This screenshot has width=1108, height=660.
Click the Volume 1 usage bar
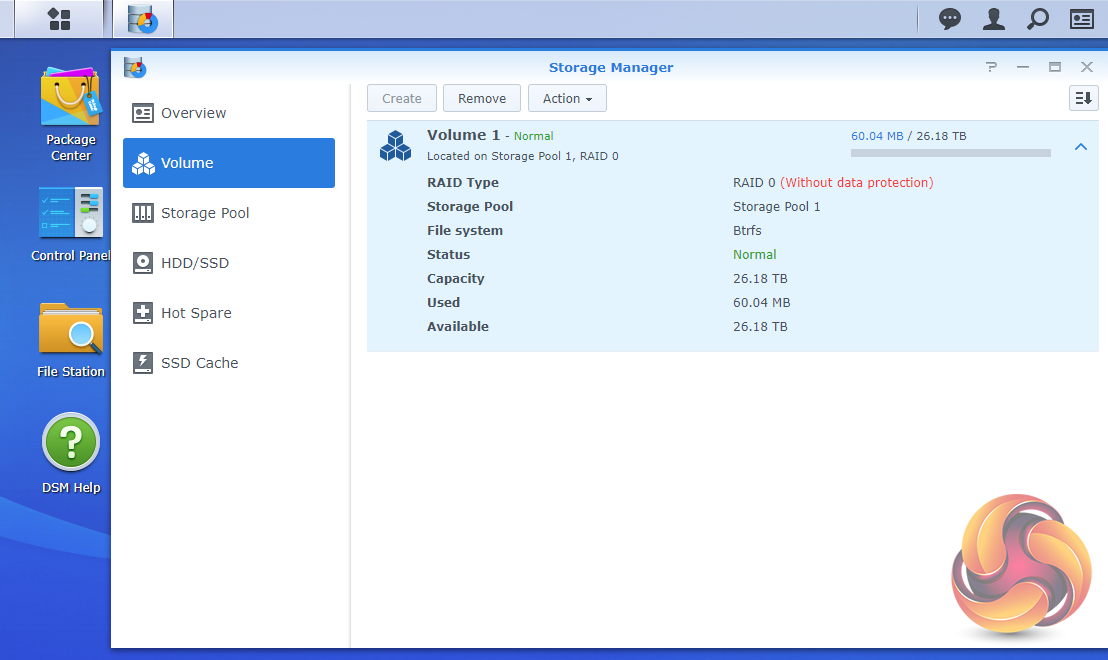pyautogui.click(x=950, y=153)
